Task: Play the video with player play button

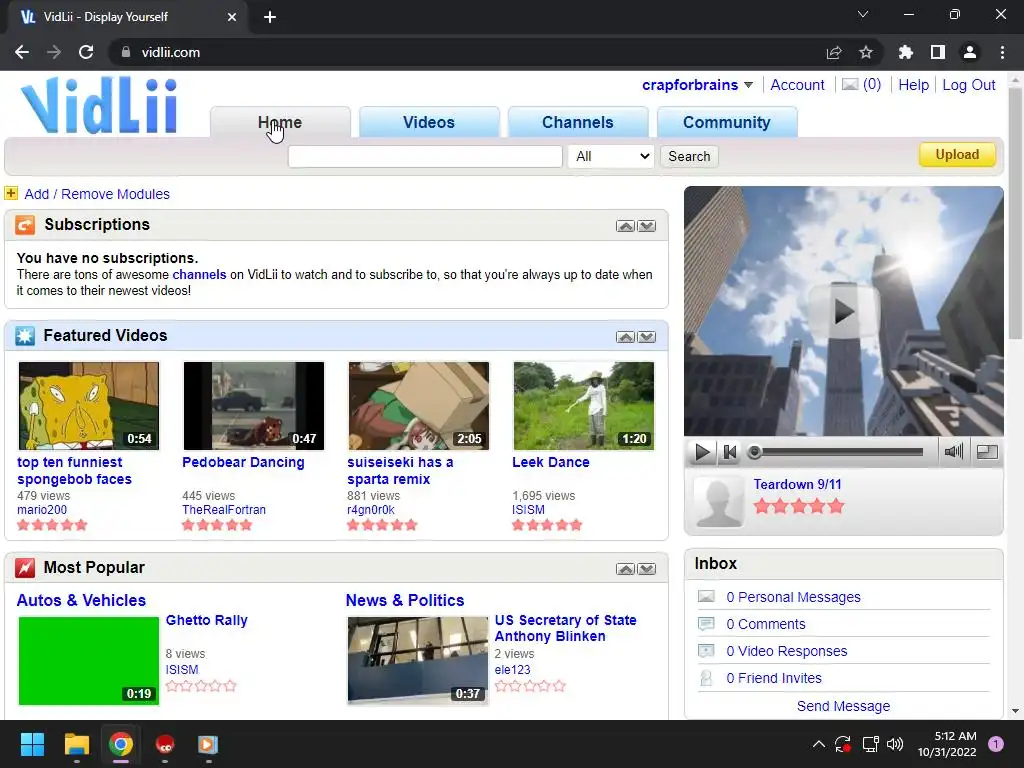Action: coord(703,452)
